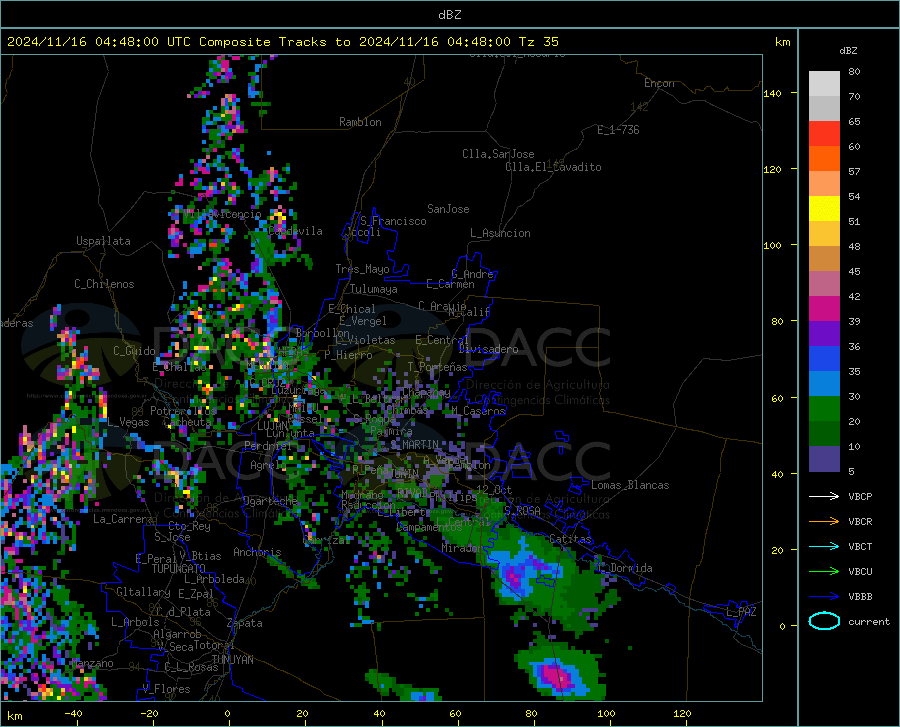Click the 120 km horizontal axis tick label
This screenshot has height=727, width=900.
(x=682, y=713)
